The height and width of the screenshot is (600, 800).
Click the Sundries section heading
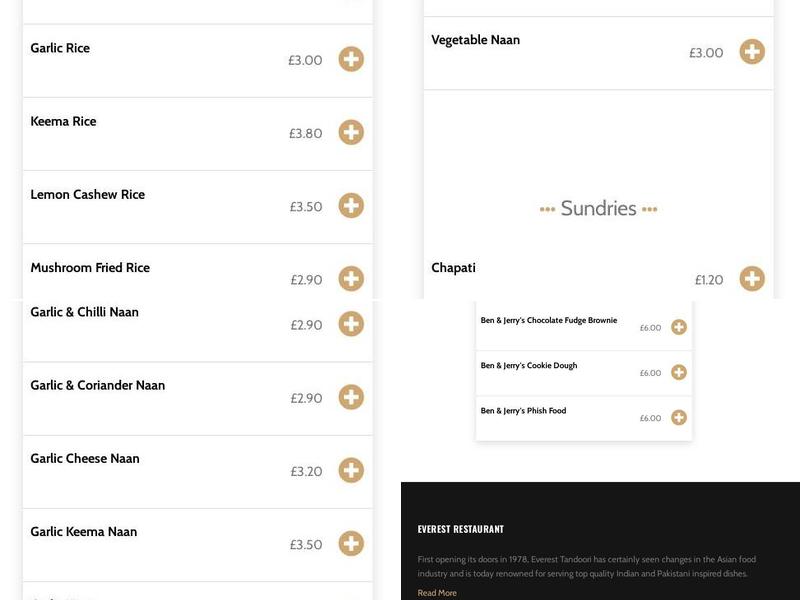click(598, 209)
